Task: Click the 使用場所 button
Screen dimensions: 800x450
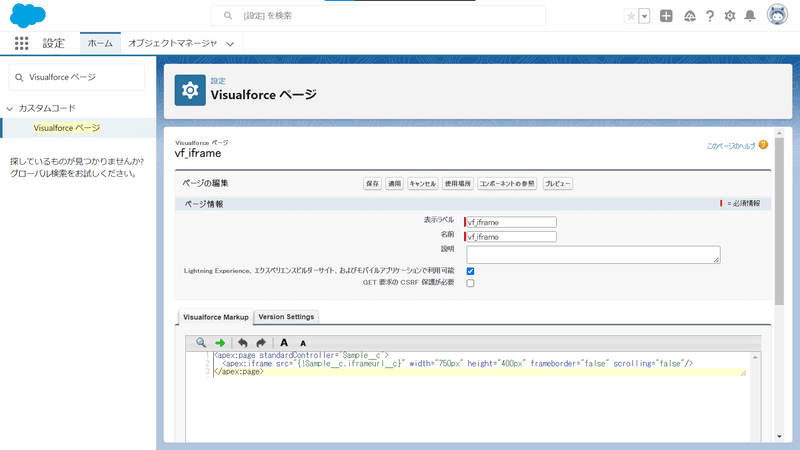Action: [458, 184]
